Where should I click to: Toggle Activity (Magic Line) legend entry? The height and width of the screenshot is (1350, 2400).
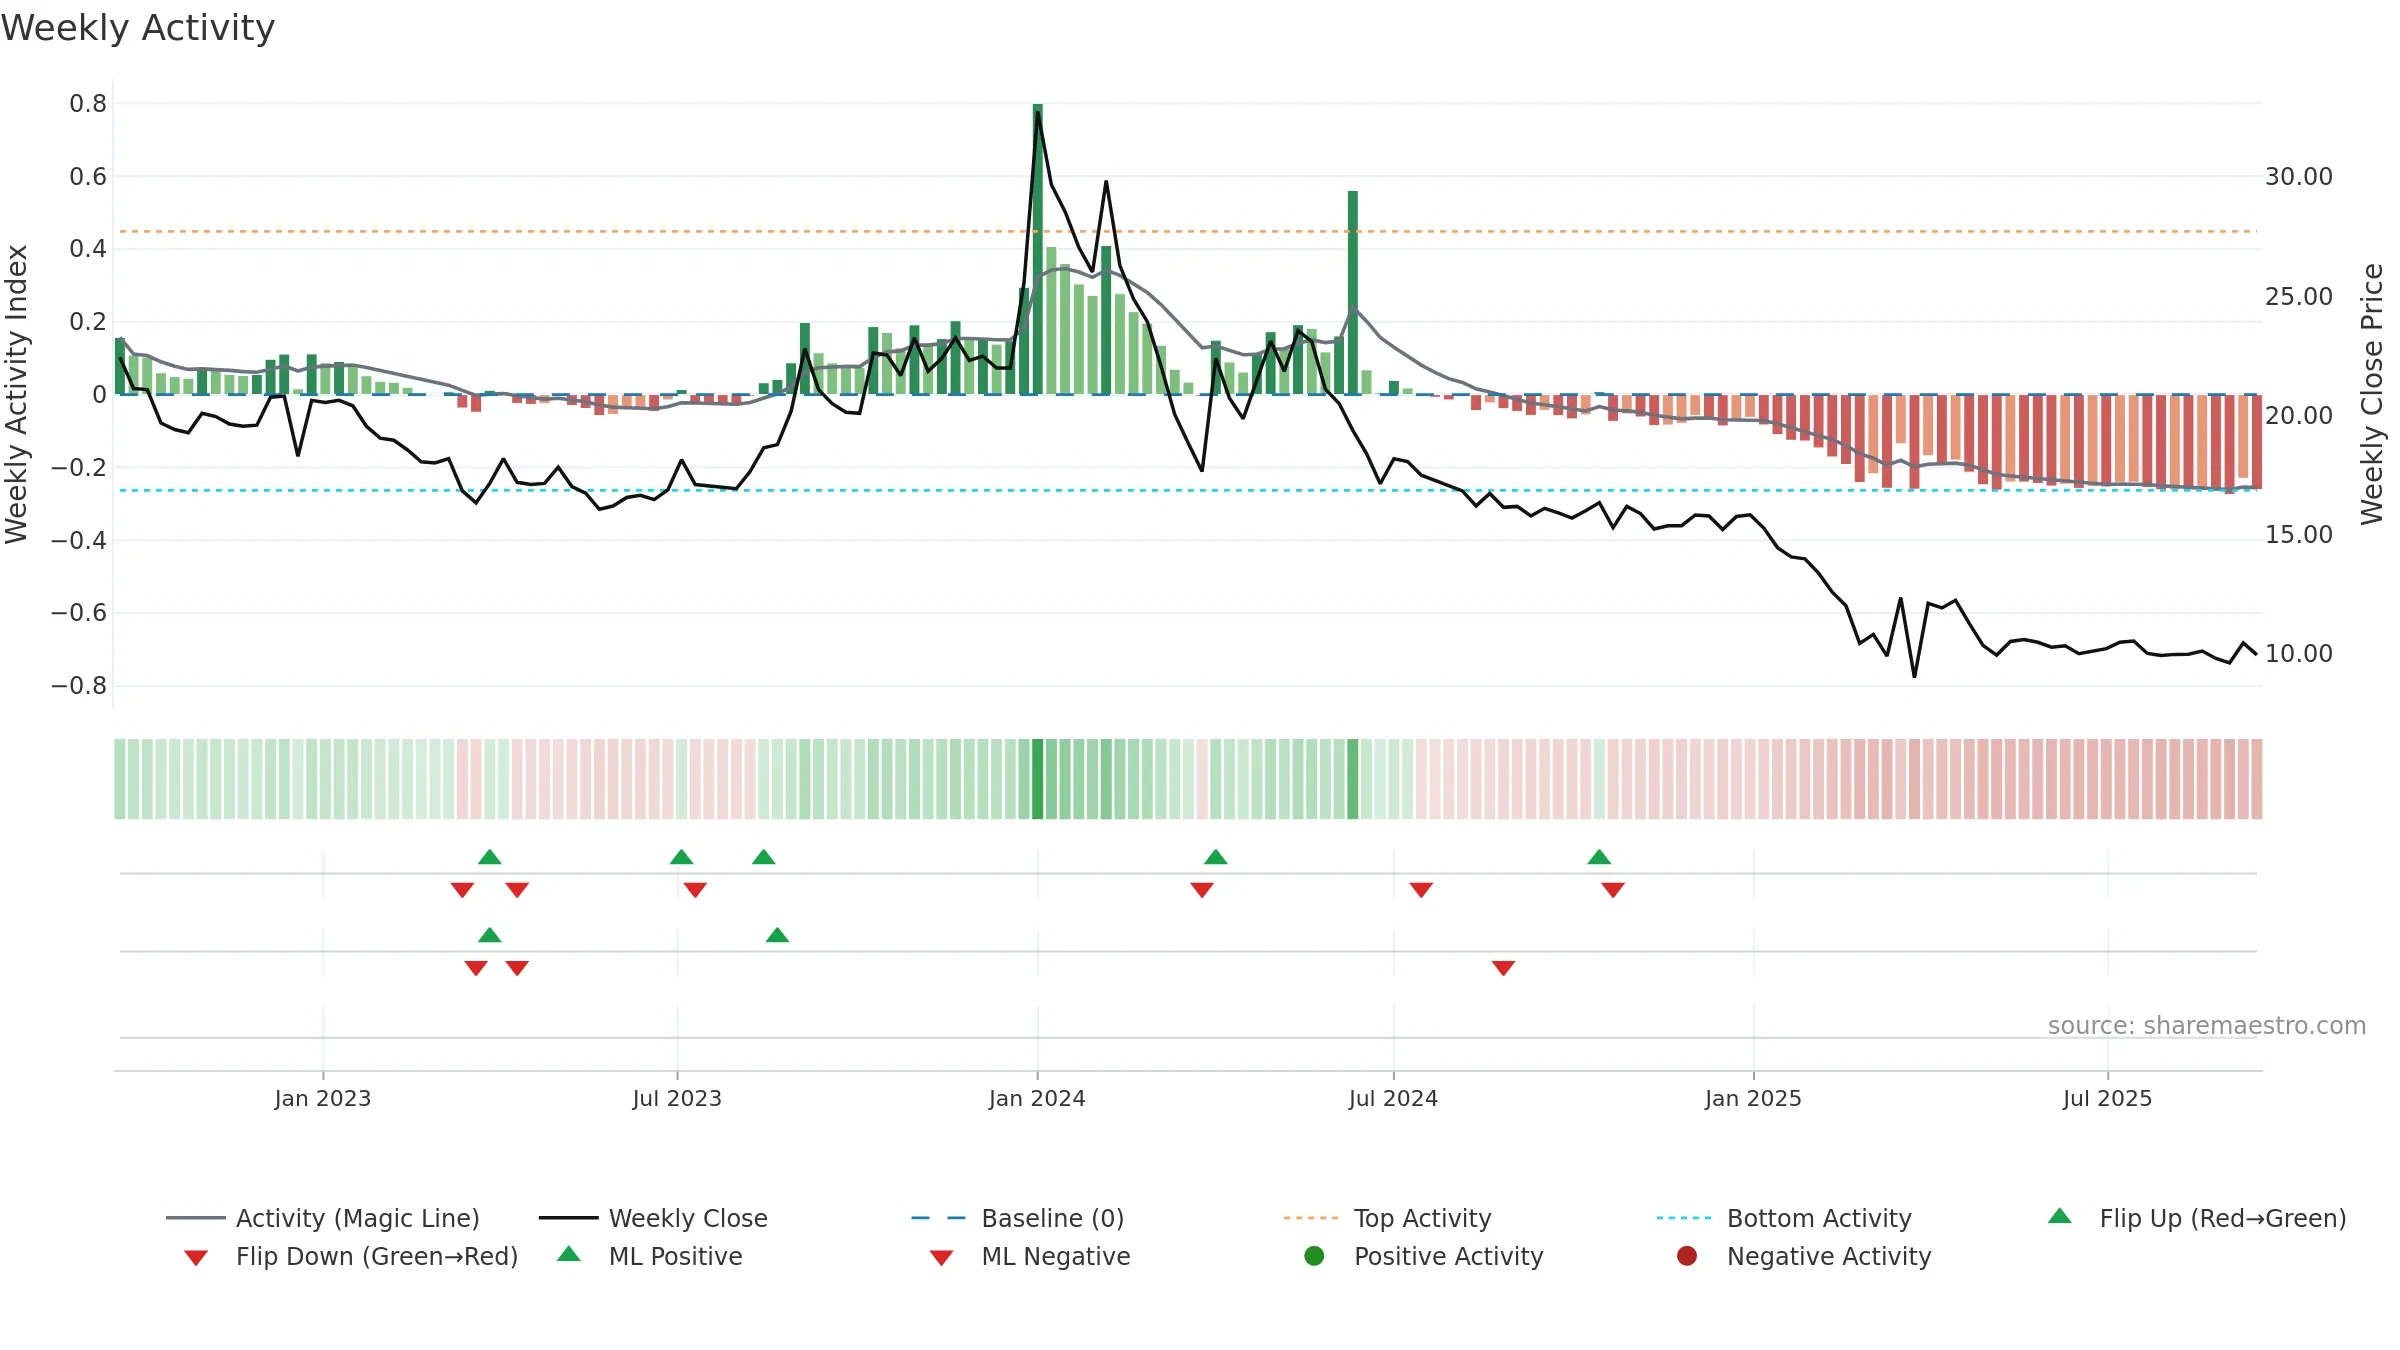[x=323, y=1218]
